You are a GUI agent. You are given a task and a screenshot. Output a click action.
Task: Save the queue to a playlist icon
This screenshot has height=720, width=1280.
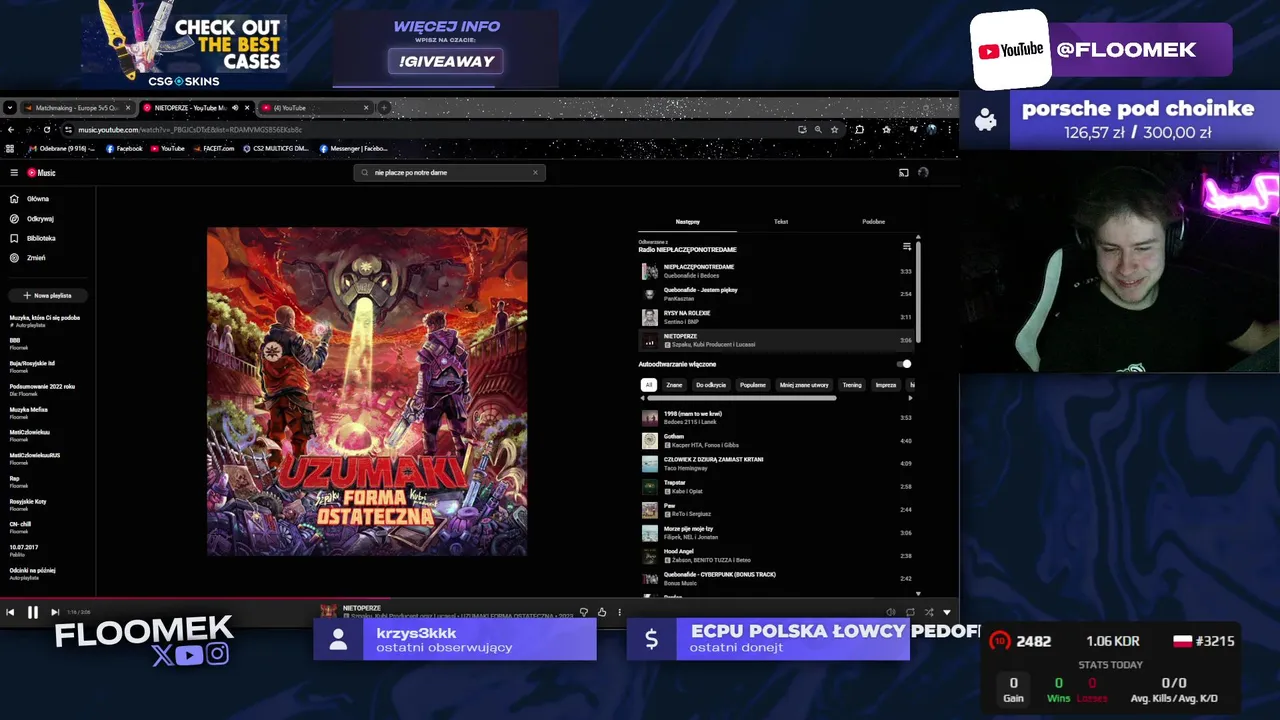pos(907,246)
